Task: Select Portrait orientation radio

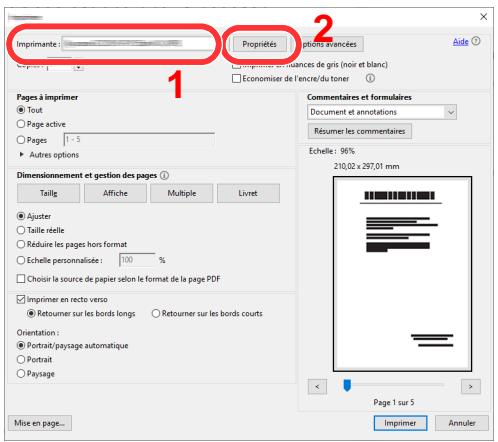Action: coord(21,359)
